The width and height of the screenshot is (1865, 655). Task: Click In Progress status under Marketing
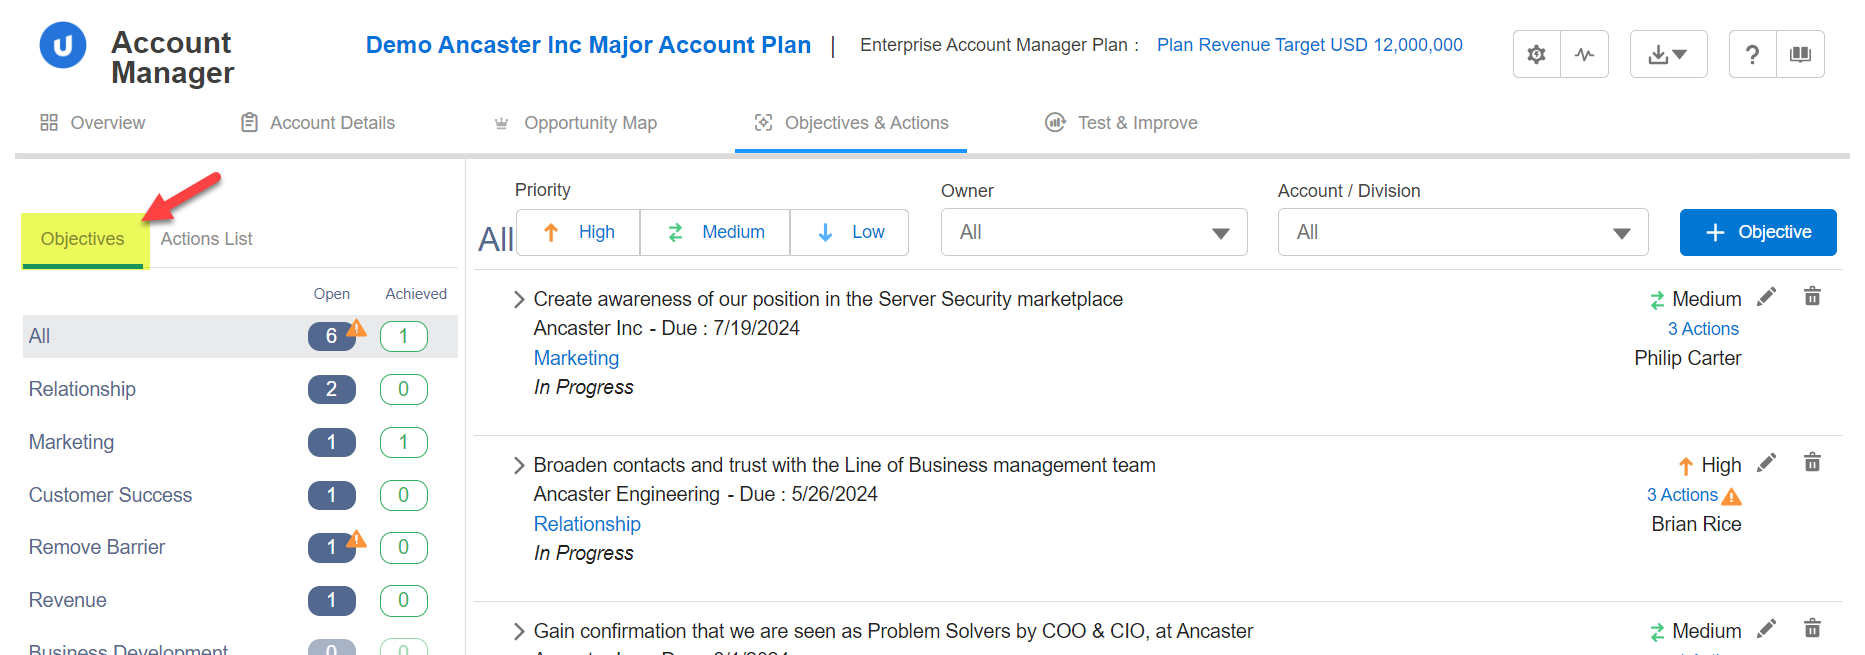[583, 387]
